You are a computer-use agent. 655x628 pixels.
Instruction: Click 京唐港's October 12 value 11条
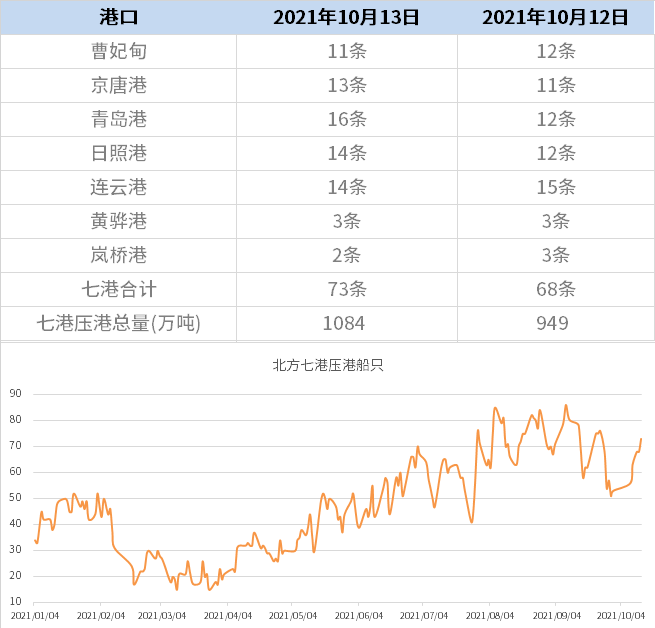point(556,85)
